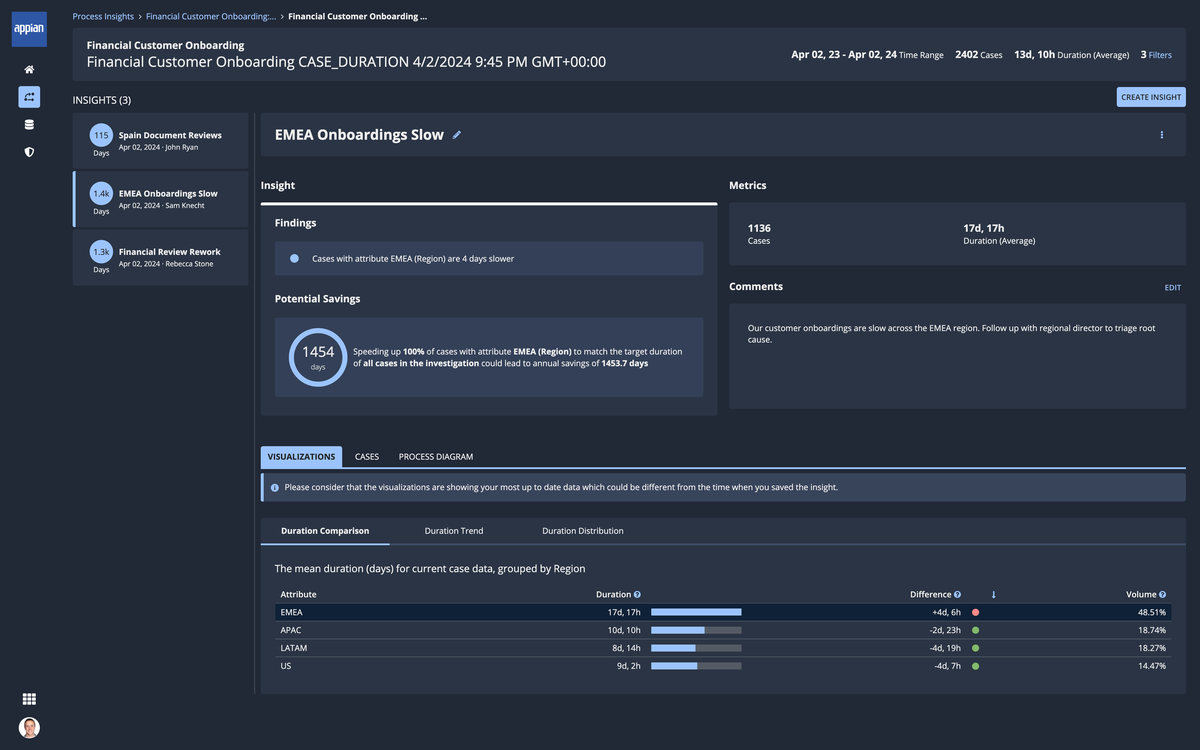Click the Process Insights breadcrumb link

click(x=103, y=17)
